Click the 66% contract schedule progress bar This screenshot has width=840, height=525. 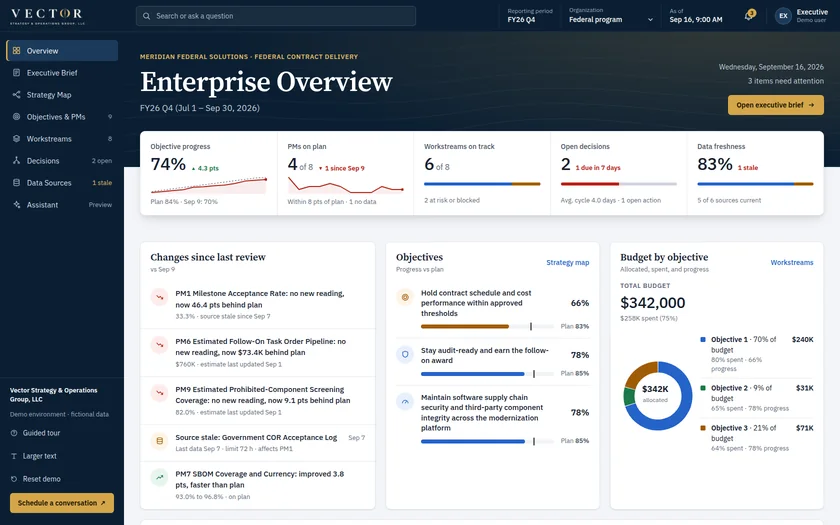[488, 326]
